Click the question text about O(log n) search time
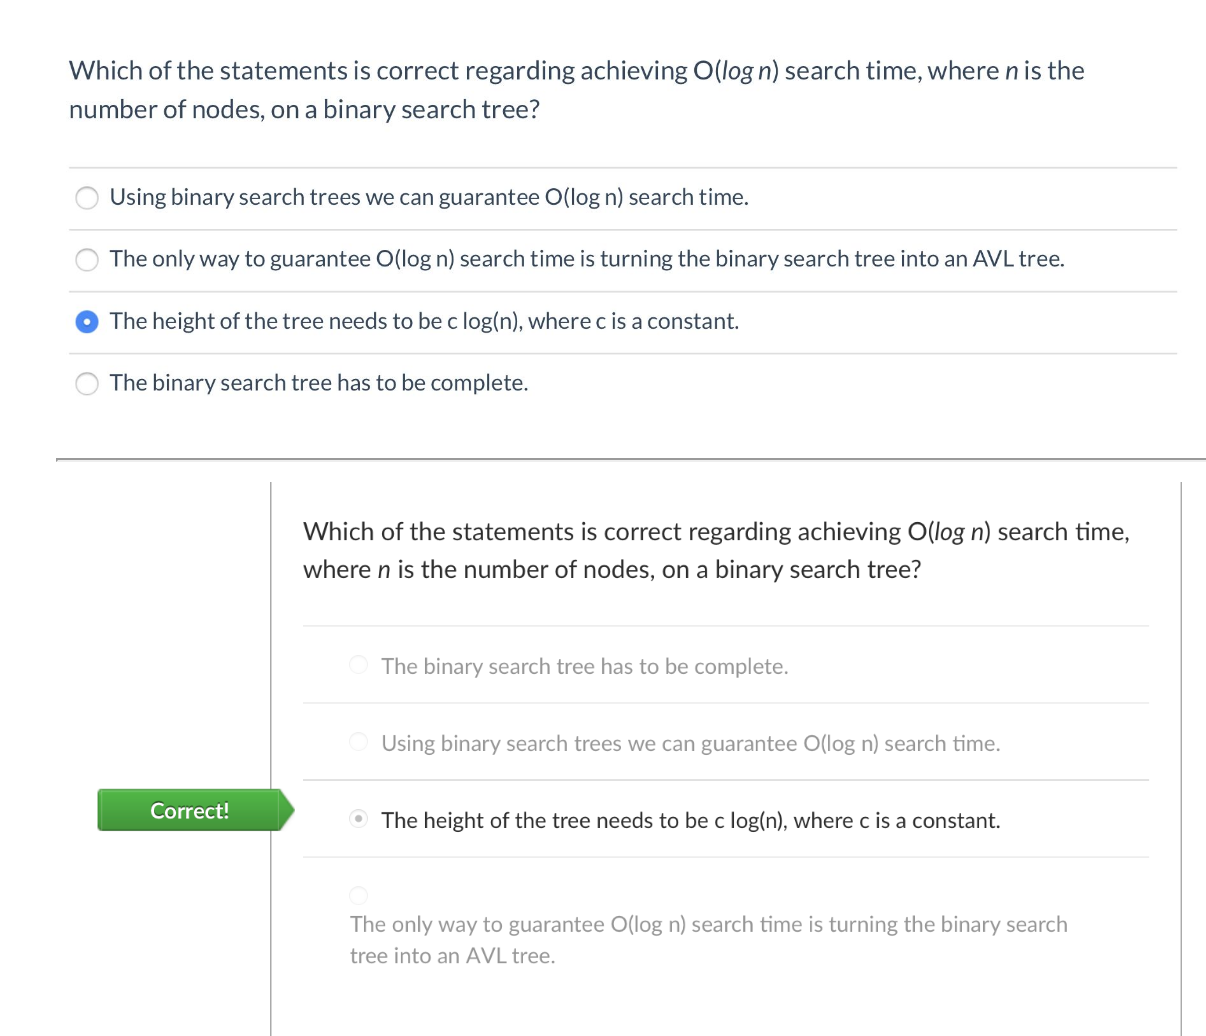The height and width of the screenshot is (1036, 1206). tap(576, 89)
